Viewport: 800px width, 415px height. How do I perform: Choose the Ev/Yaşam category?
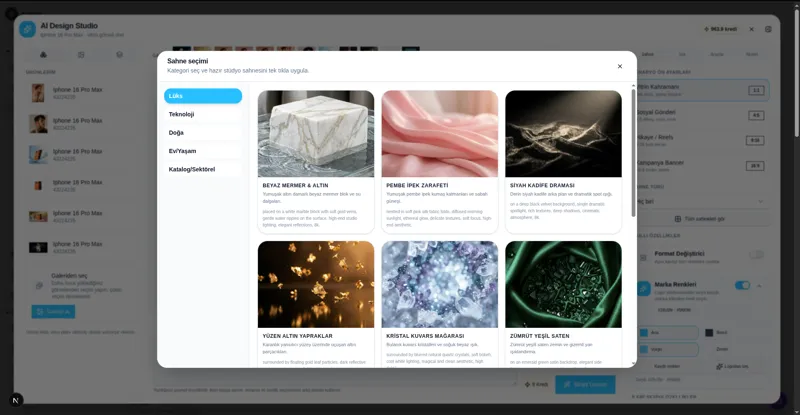click(x=203, y=151)
